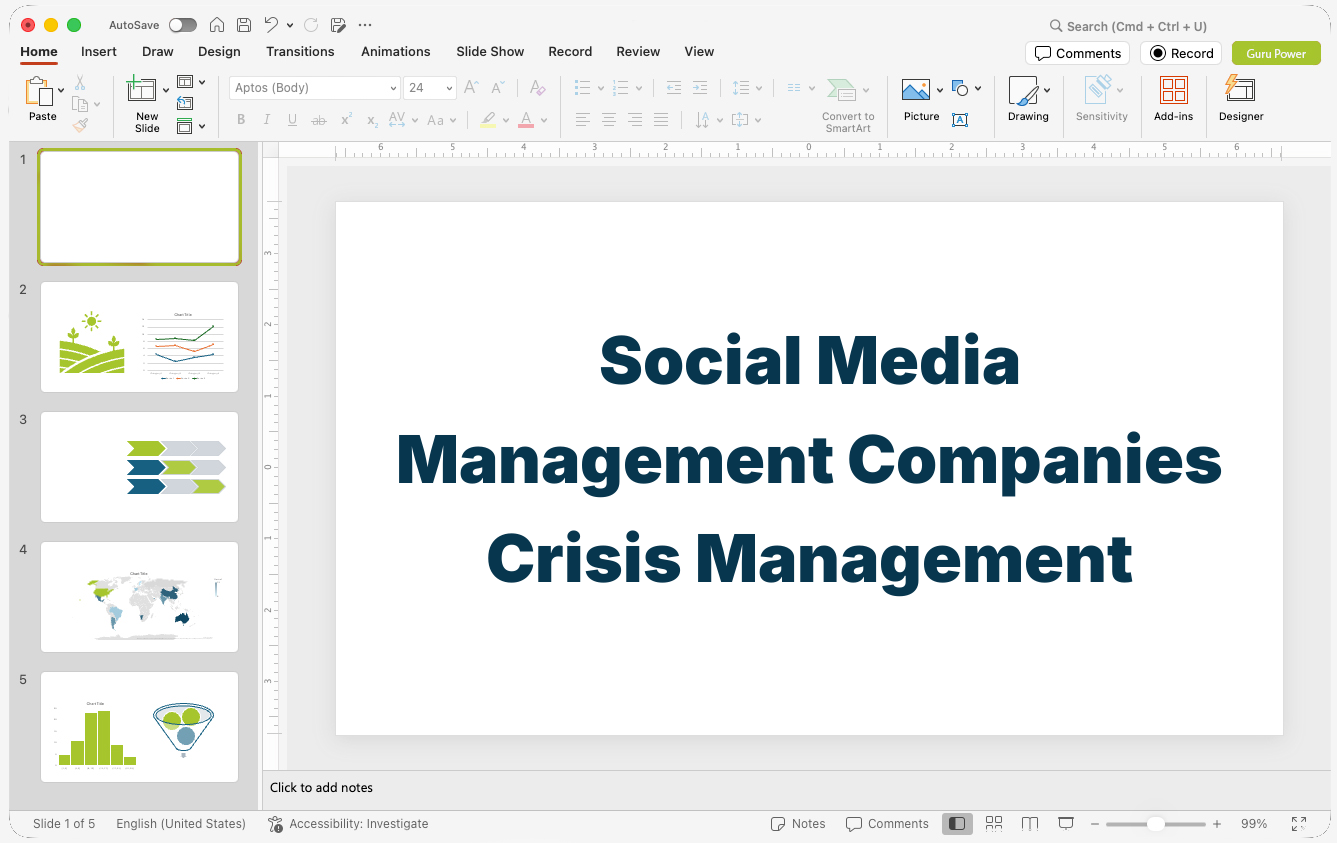This screenshot has height=843, width=1337.
Task: Increase font size with the larger A icon
Action: (x=471, y=88)
